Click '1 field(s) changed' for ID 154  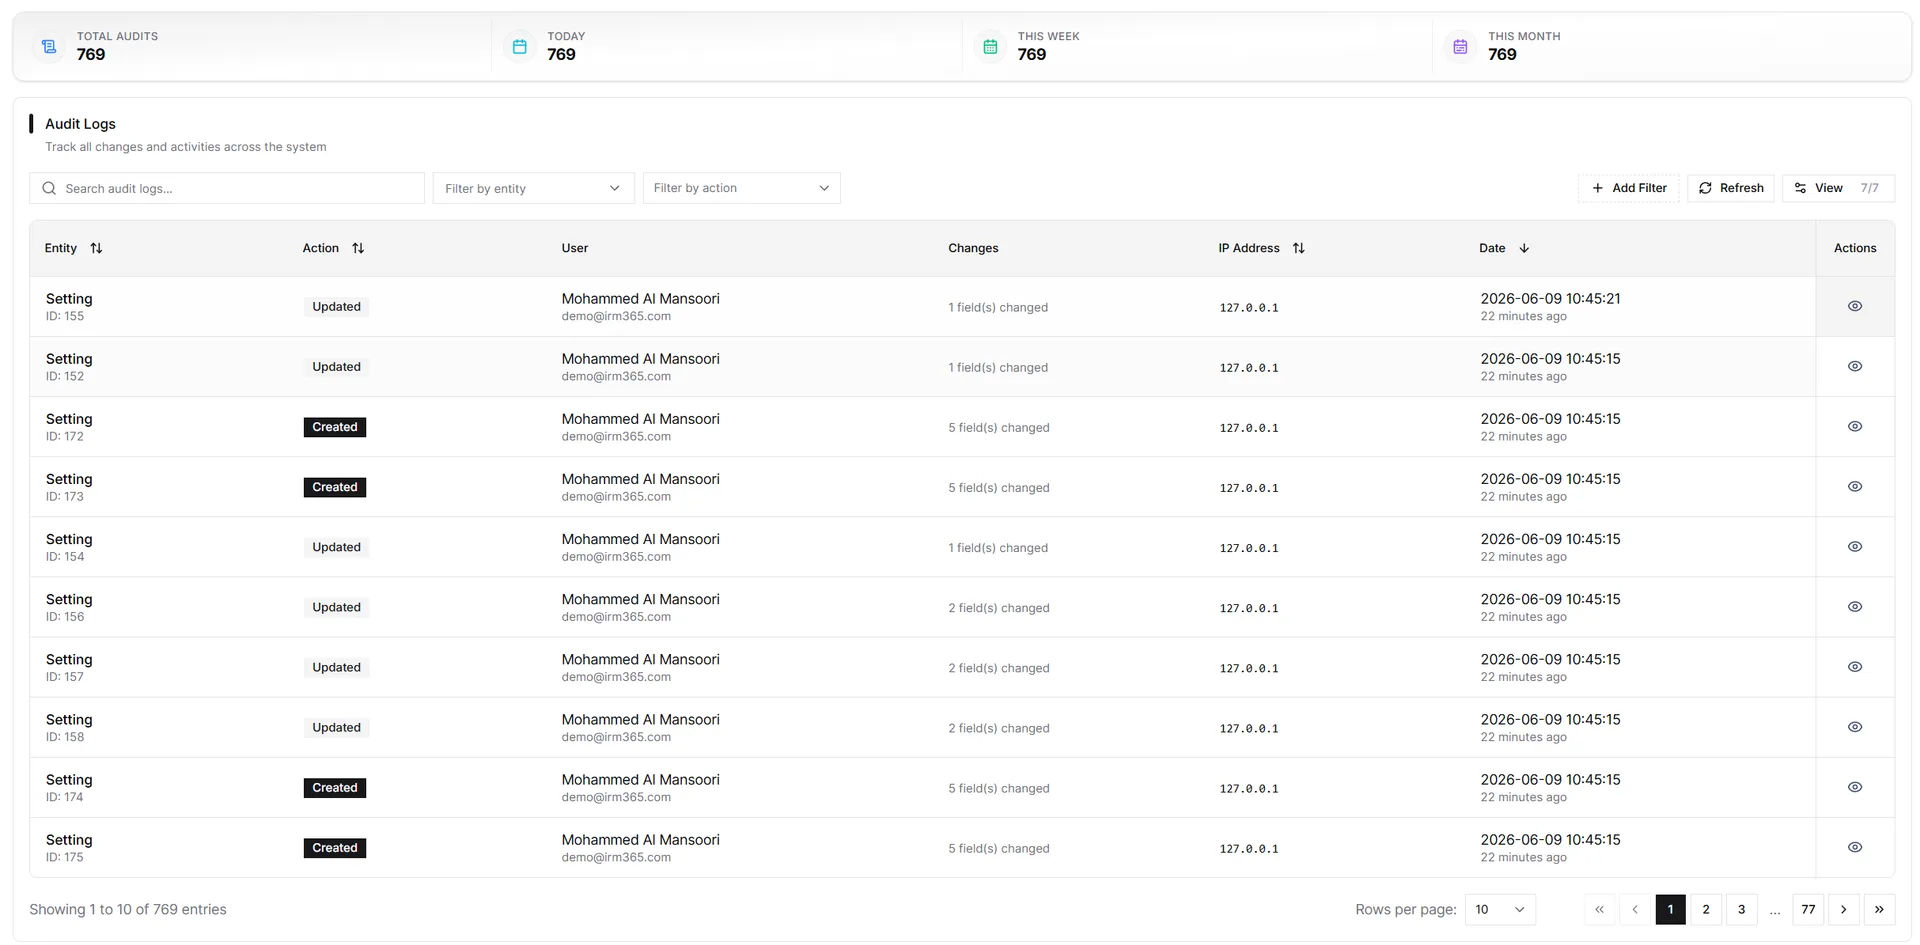click(998, 548)
